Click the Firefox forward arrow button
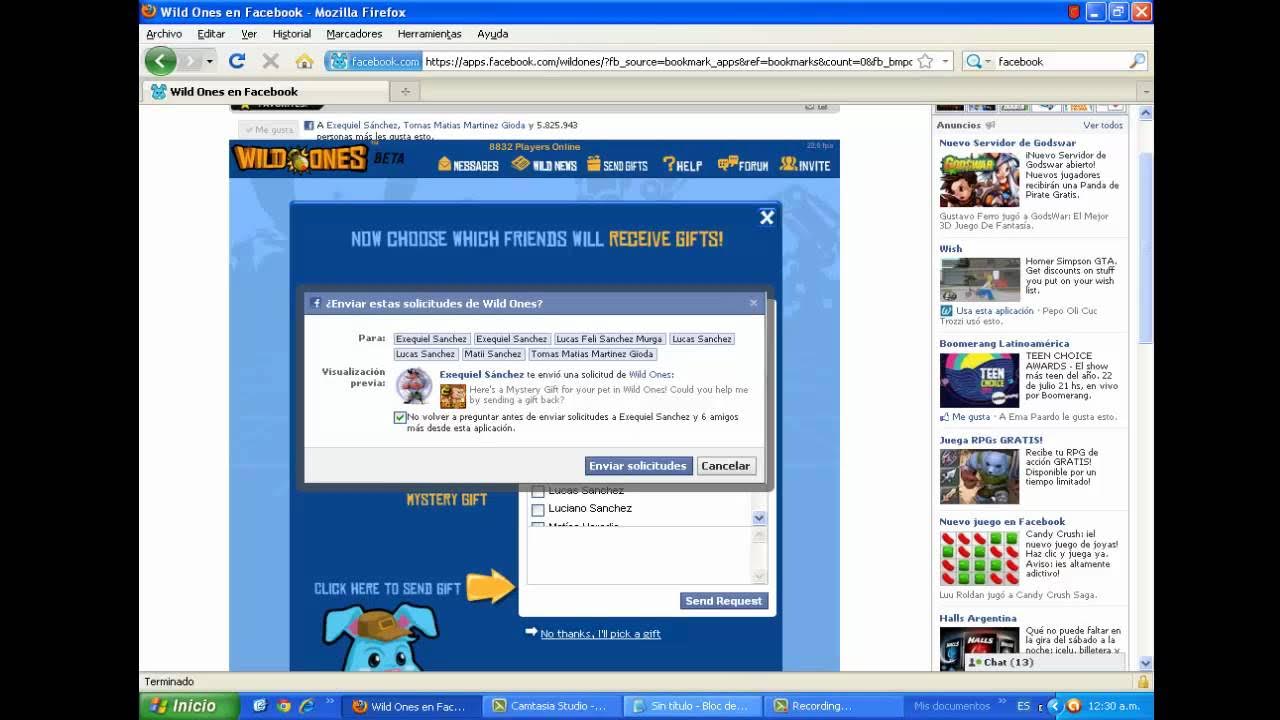Screen dimensions: 1280x720 pyautogui.click(x=190, y=61)
